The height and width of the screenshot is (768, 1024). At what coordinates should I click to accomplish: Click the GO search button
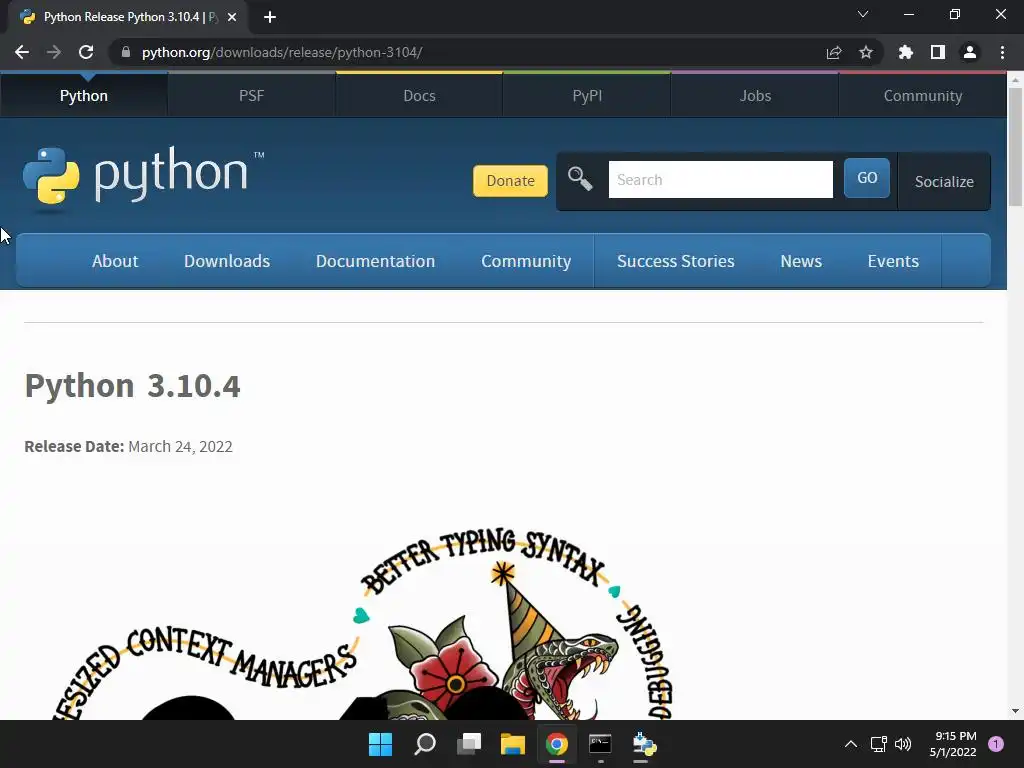[867, 178]
